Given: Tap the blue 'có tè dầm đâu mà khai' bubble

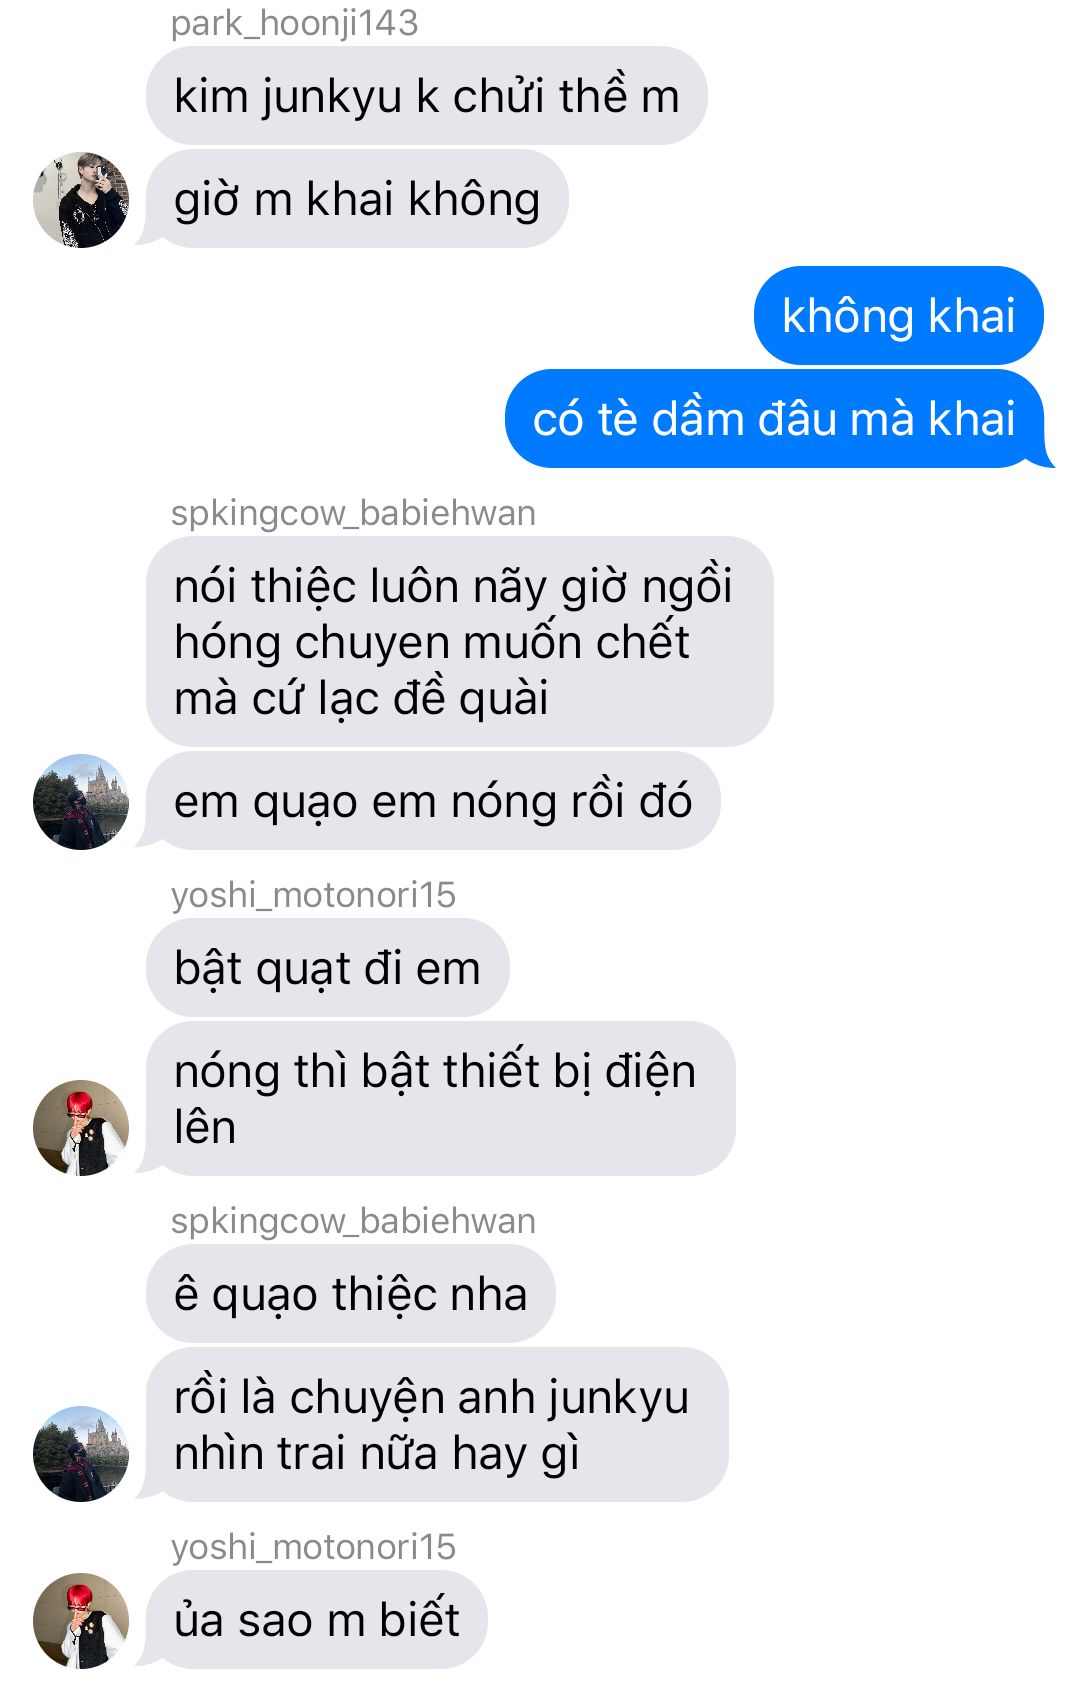Looking at the screenshot, I should click(x=775, y=418).
